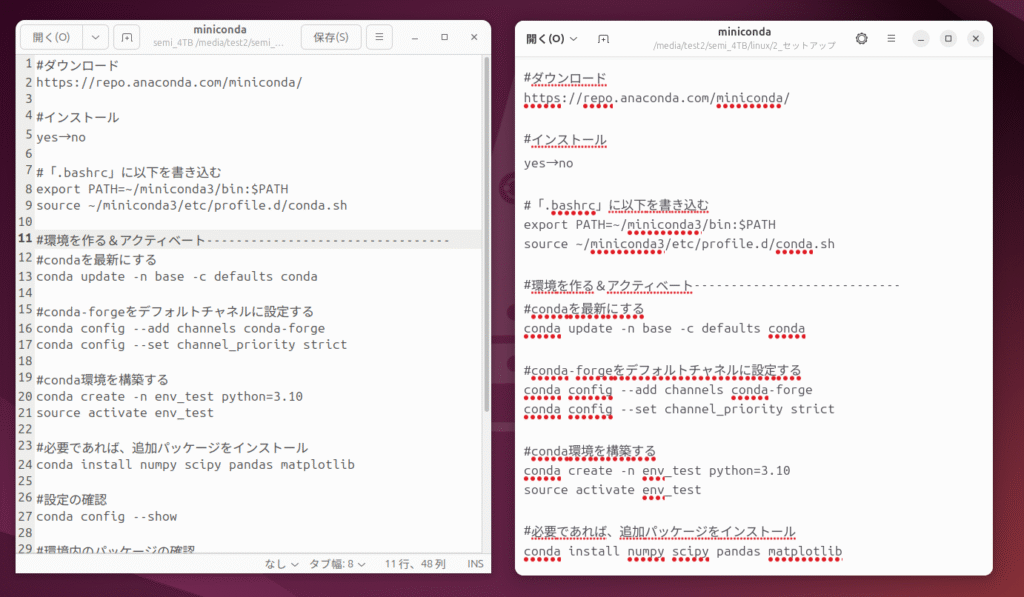Open the なし highlight mode dropdown

click(281, 564)
